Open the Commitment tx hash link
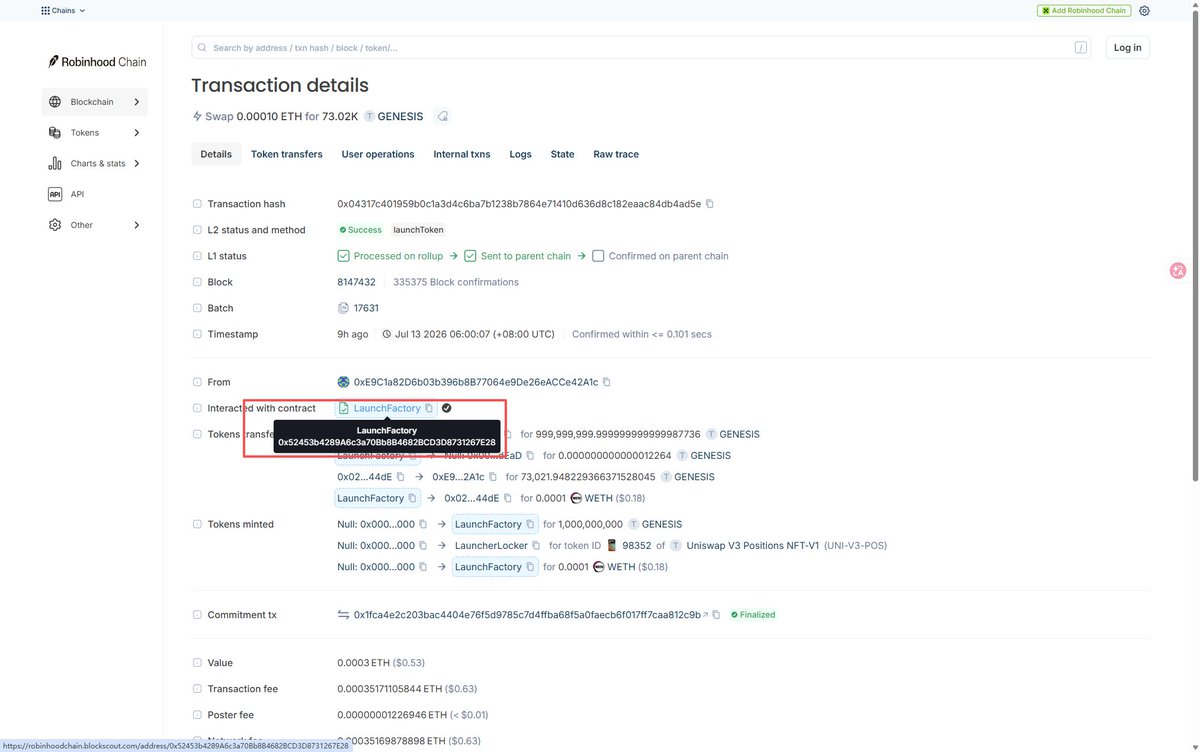Screen dimensions: 1200x752 pyautogui.click(x=527, y=615)
